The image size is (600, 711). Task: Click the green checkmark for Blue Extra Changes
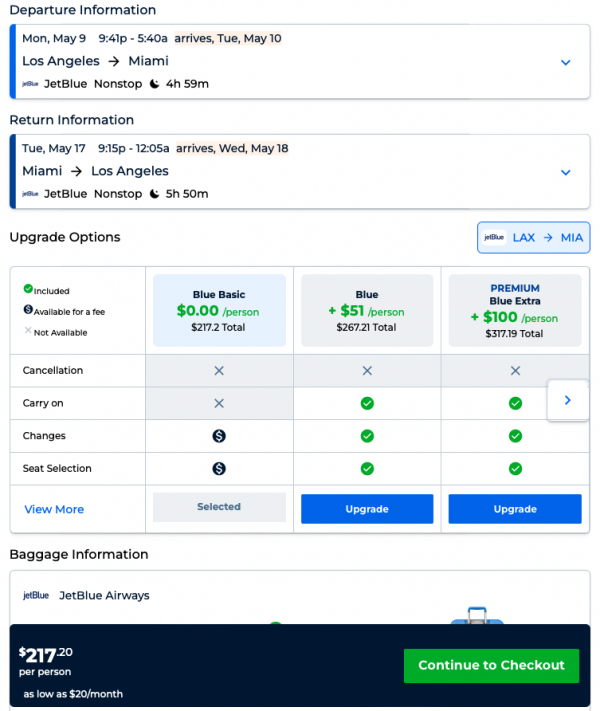[515, 436]
